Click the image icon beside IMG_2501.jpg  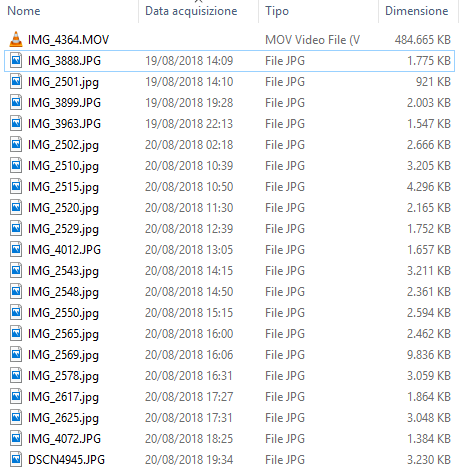pyautogui.click(x=16, y=81)
